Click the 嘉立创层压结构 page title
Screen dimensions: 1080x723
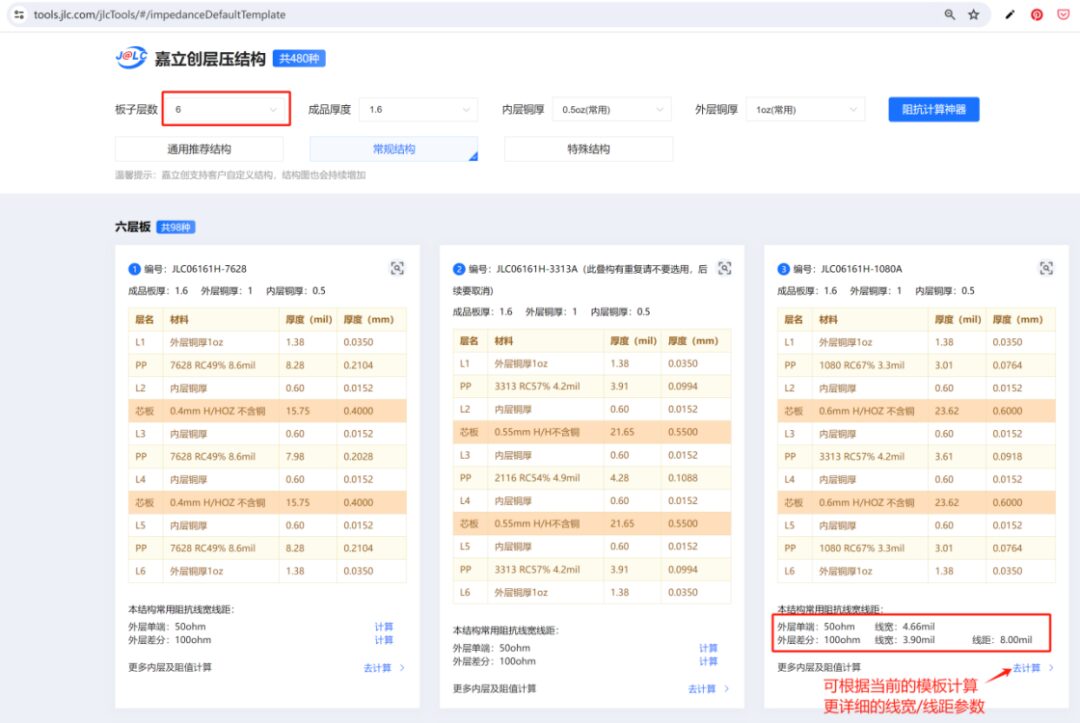(x=210, y=59)
